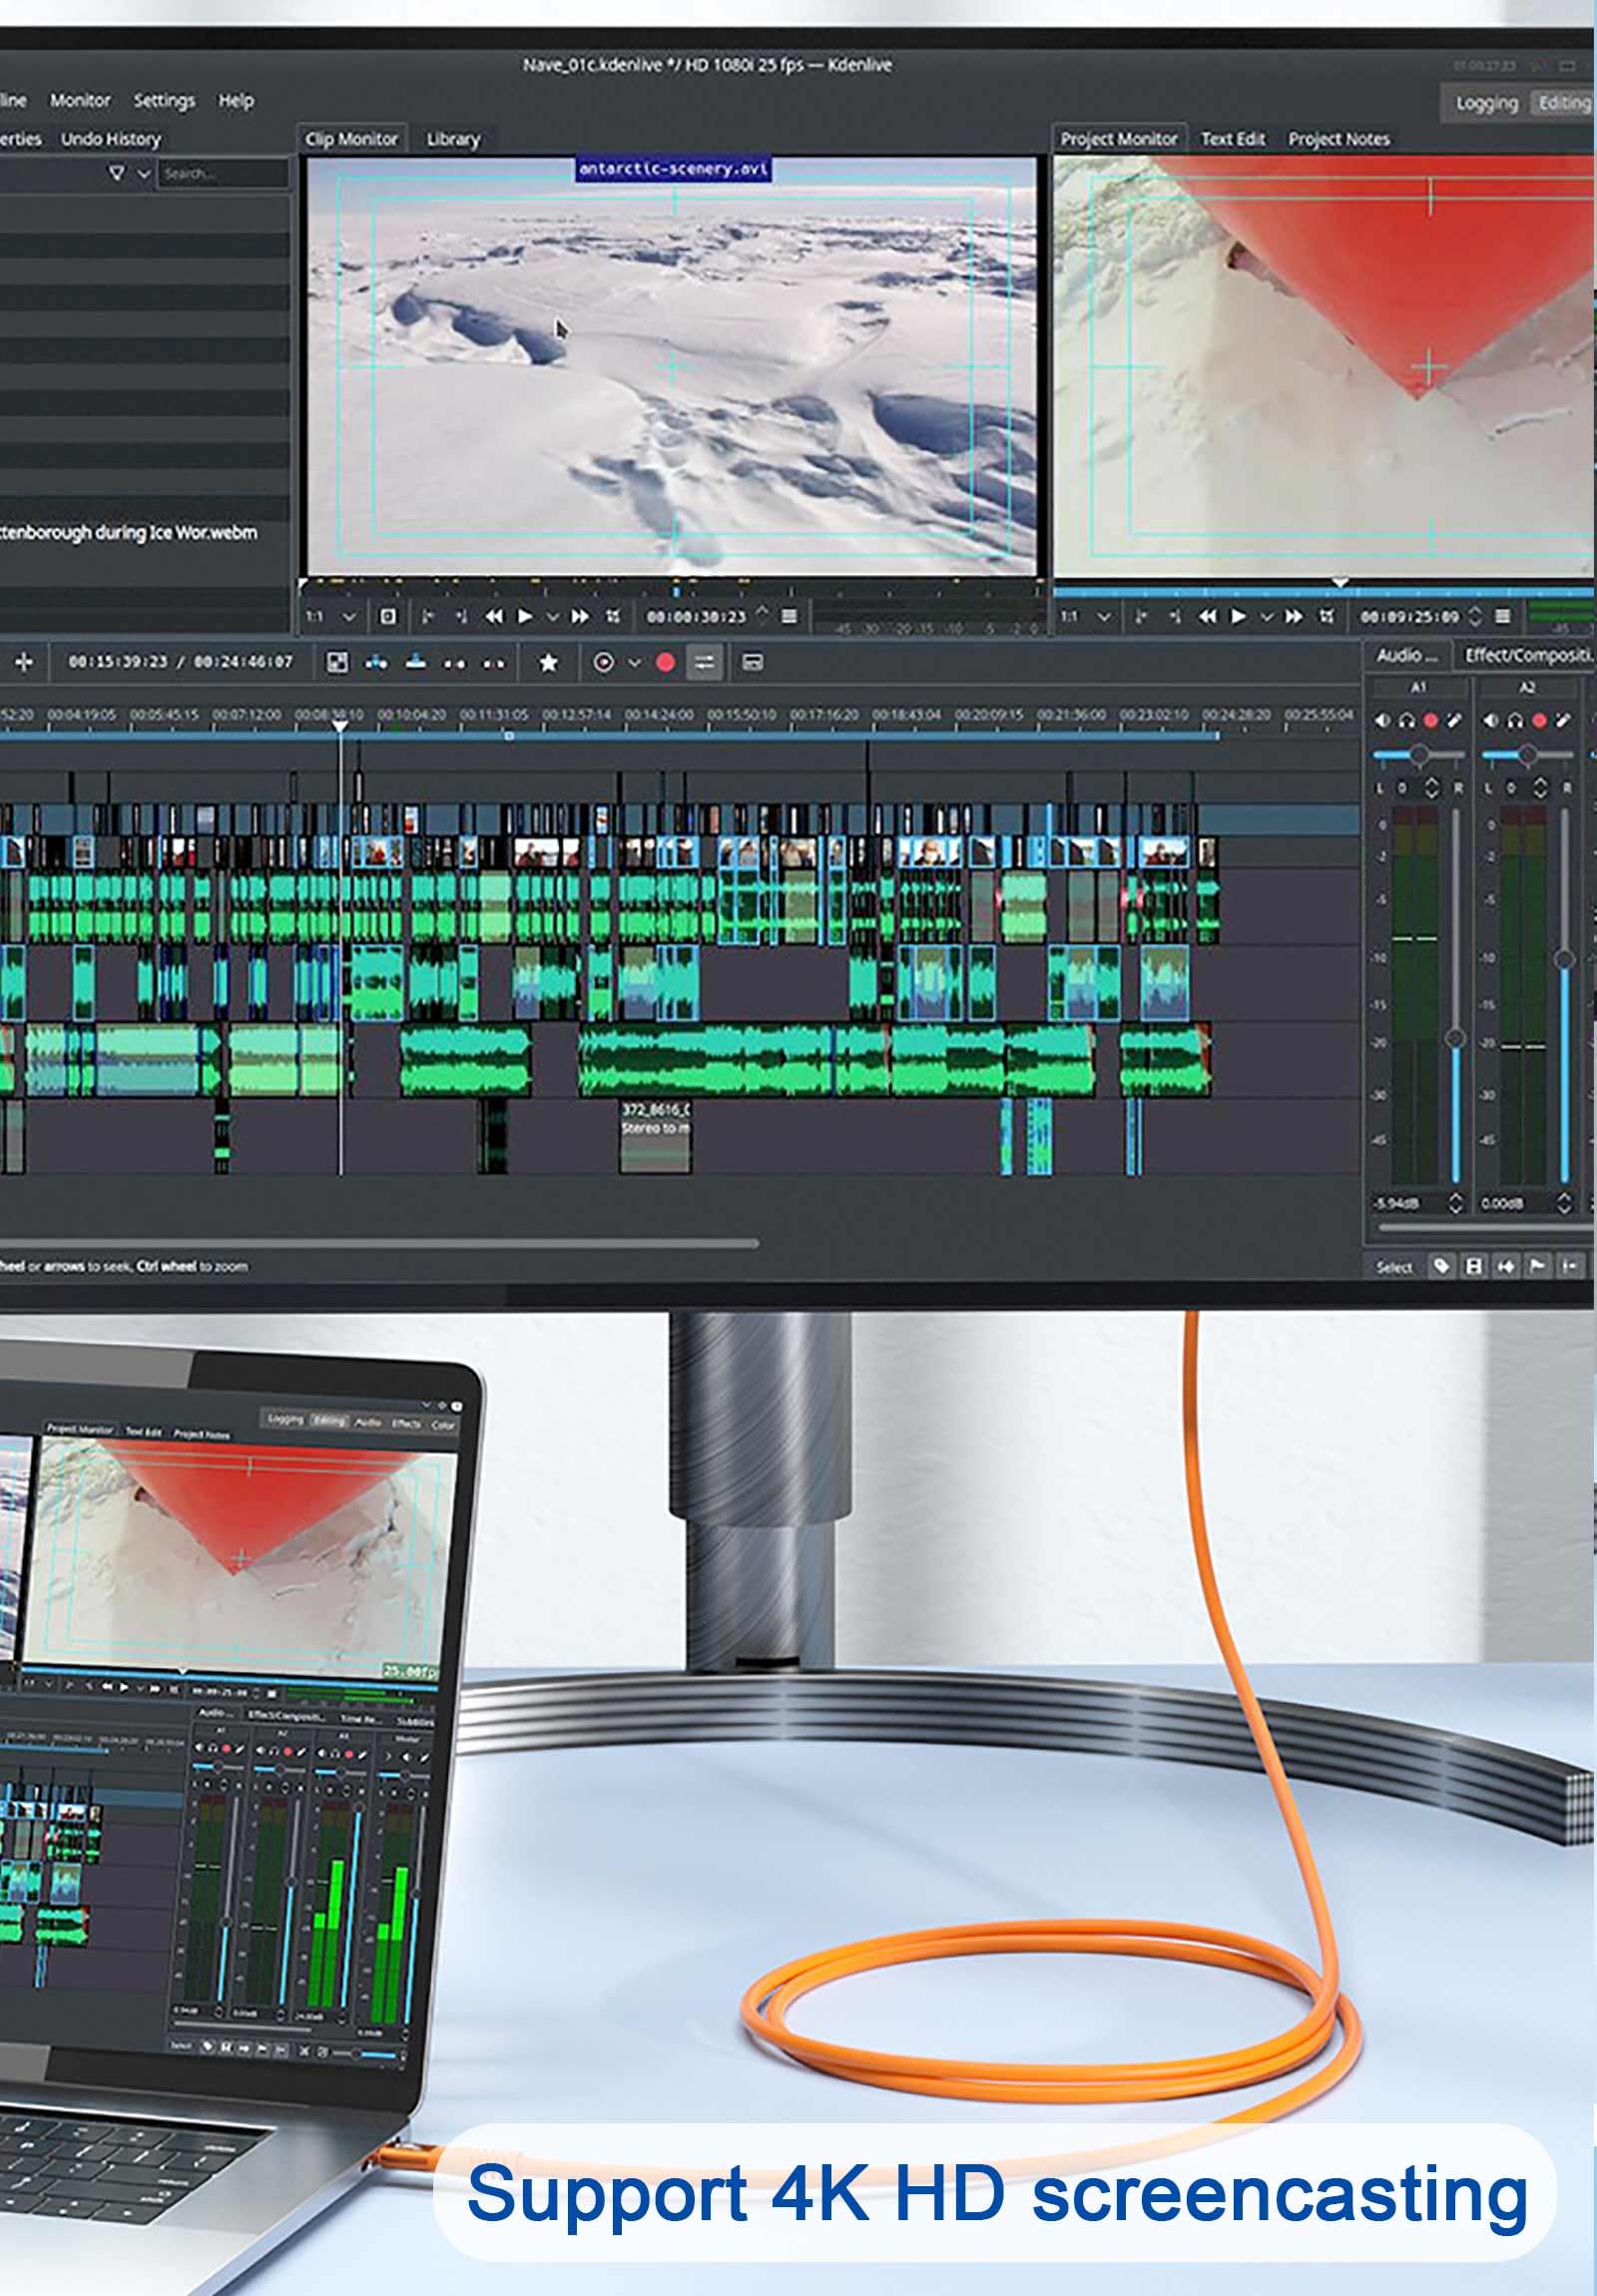Toggle solo headphones on track A2
The height and width of the screenshot is (2296, 1597).
coord(1515,720)
